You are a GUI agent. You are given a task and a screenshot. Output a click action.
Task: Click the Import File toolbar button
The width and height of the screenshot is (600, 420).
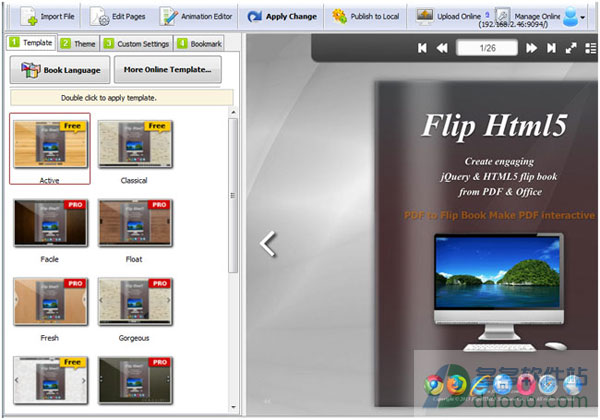(48, 16)
